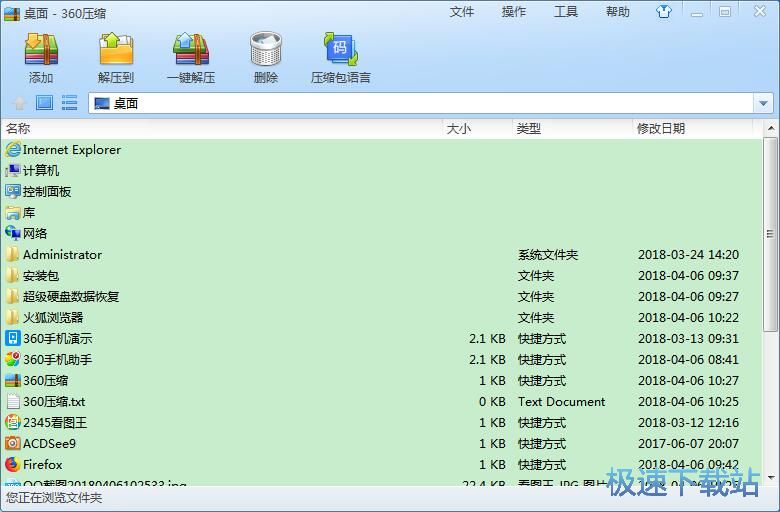Switch to large icon view

point(44,103)
